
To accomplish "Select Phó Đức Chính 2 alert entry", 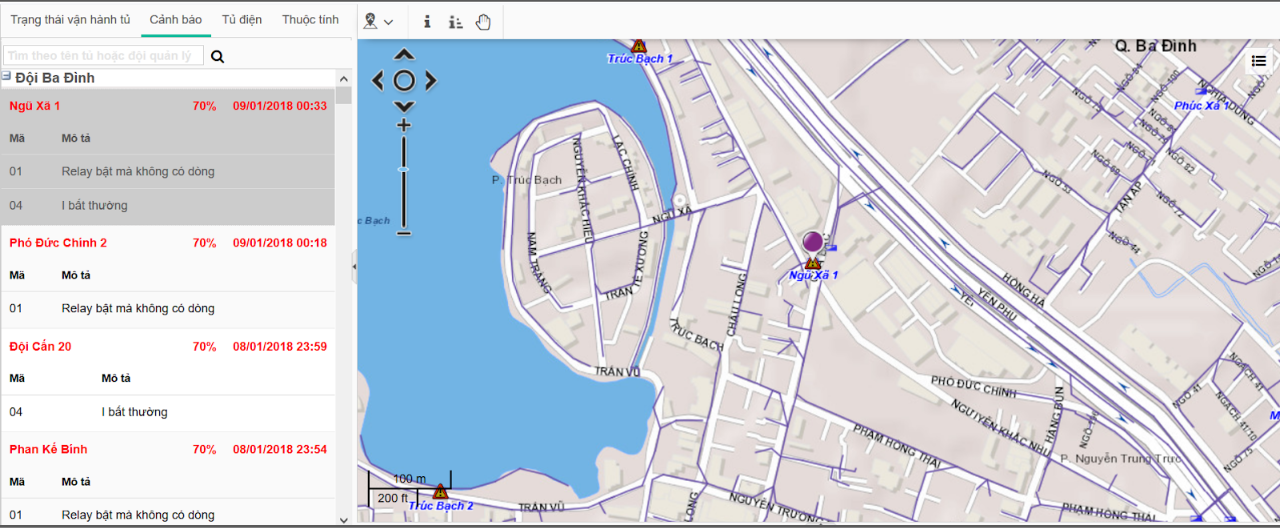I will pos(168,243).
